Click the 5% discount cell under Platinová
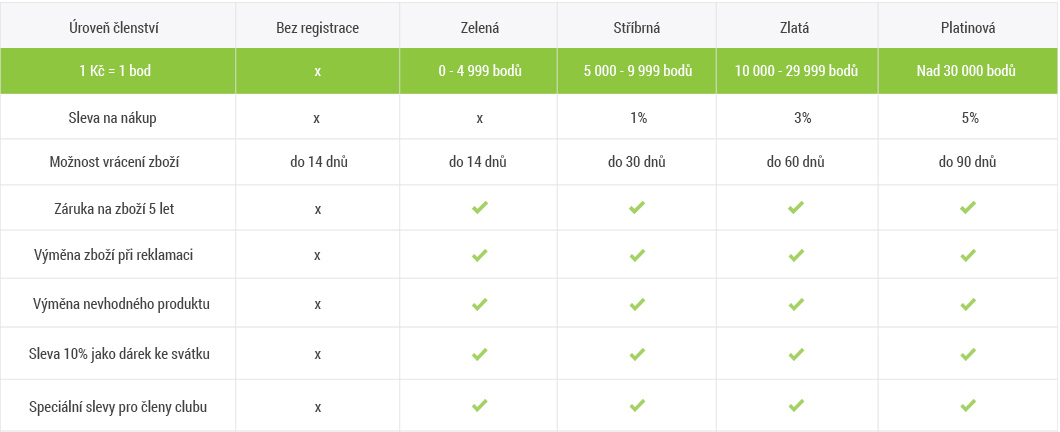The width and height of the screenshot is (1060, 432). pyautogui.click(x=967, y=118)
